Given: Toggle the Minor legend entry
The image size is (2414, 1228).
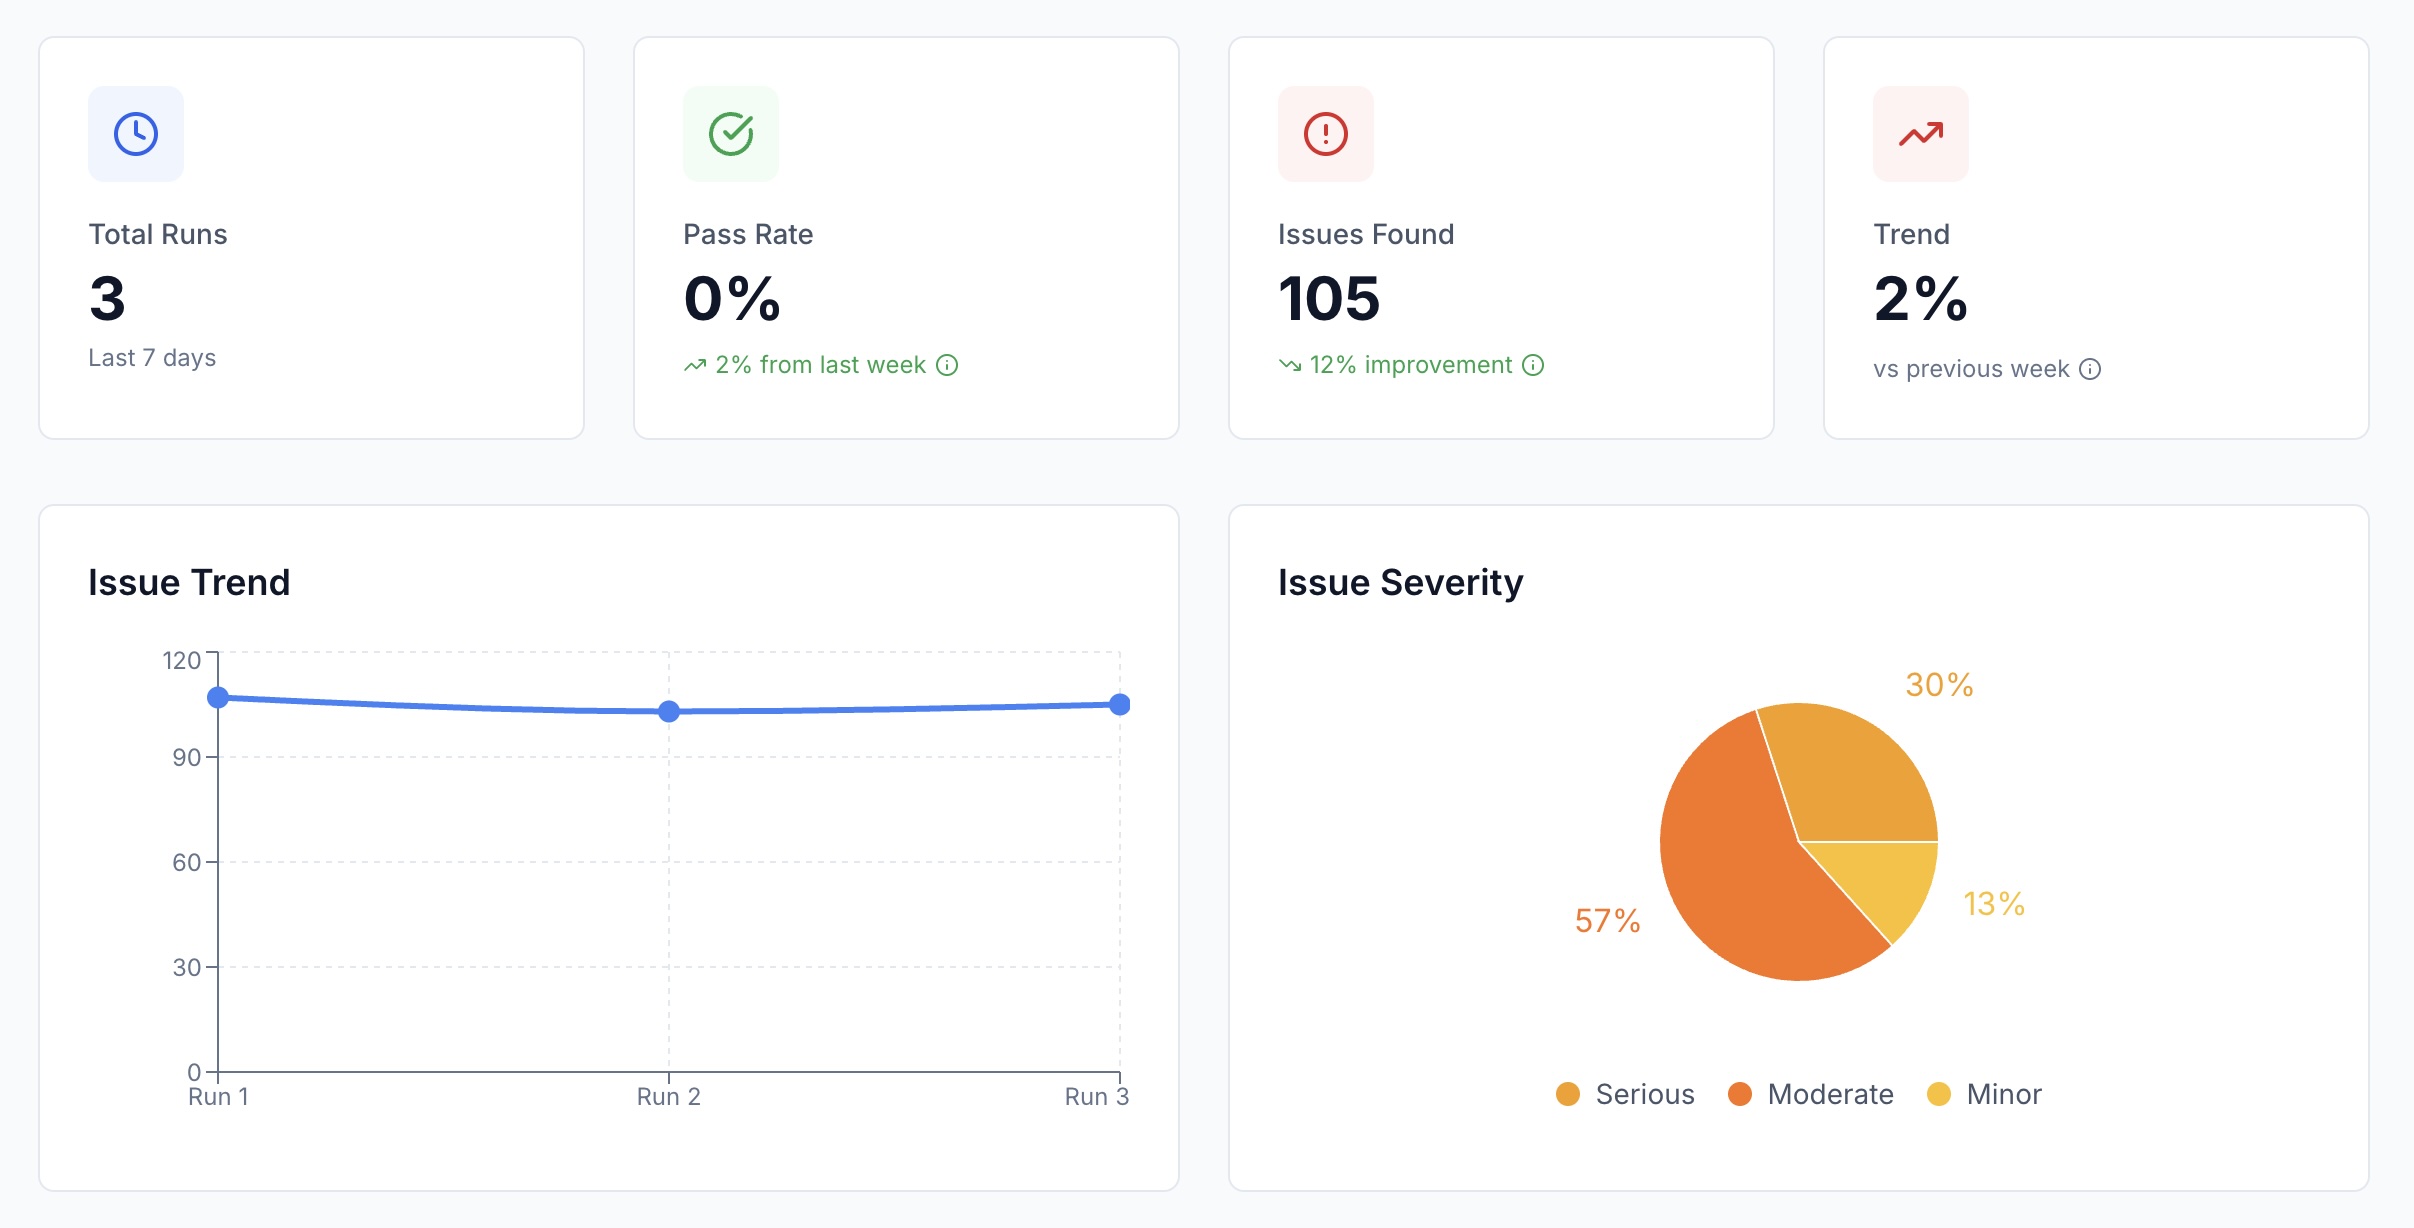Looking at the screenshot, I should [x=1985, y=1094].
